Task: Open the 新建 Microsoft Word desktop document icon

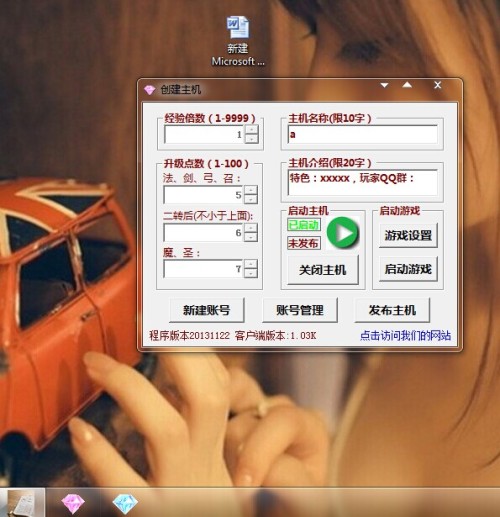Action: pyautogui.click(x=238, y=41)
